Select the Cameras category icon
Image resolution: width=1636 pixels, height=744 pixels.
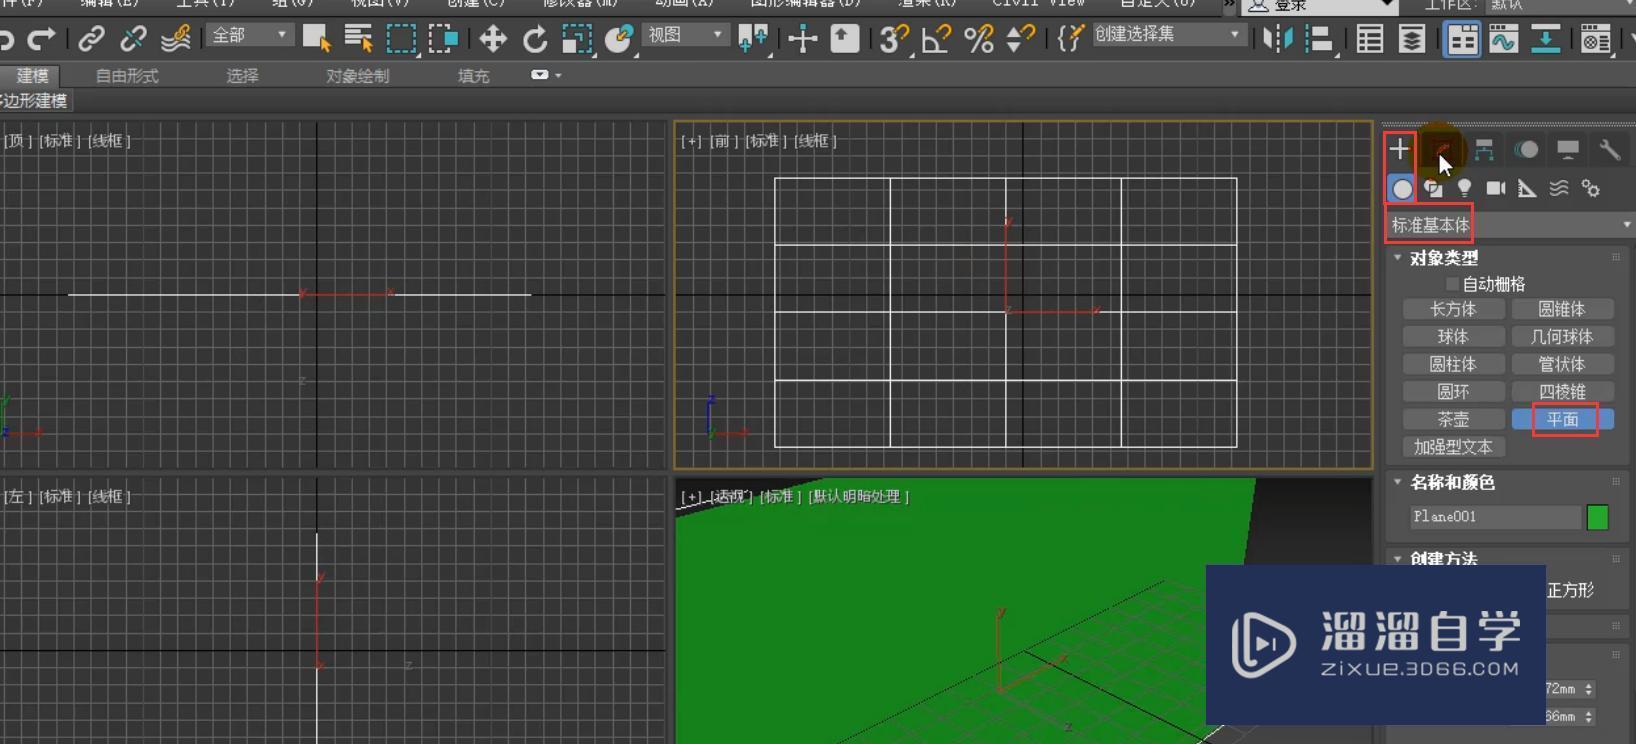1496,188
